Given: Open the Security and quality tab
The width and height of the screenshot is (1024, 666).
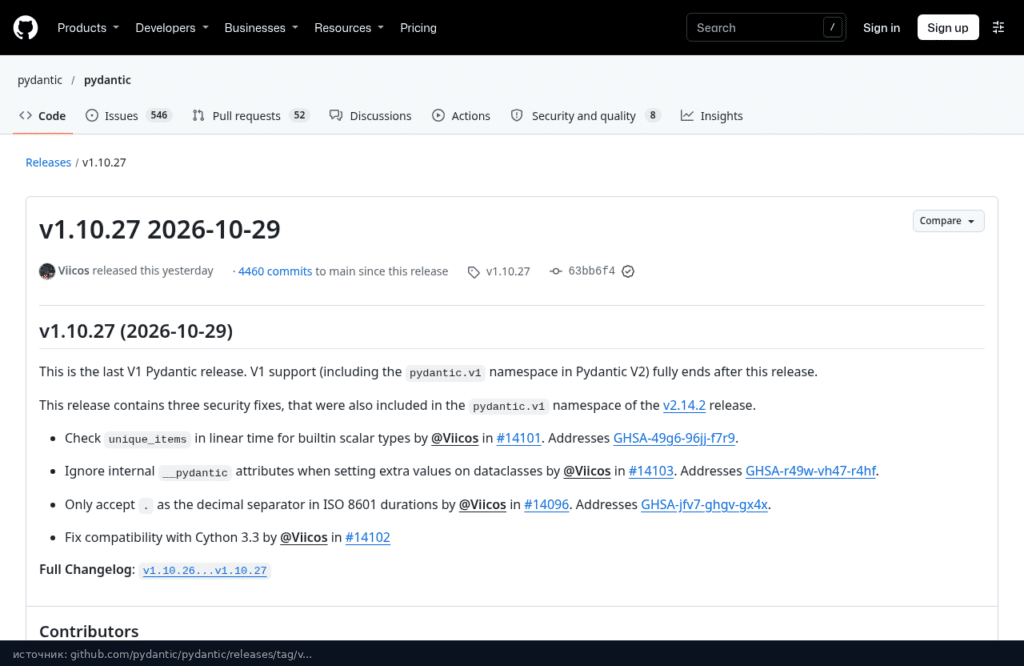Looking at the screenshot, I should pos(585,116).
